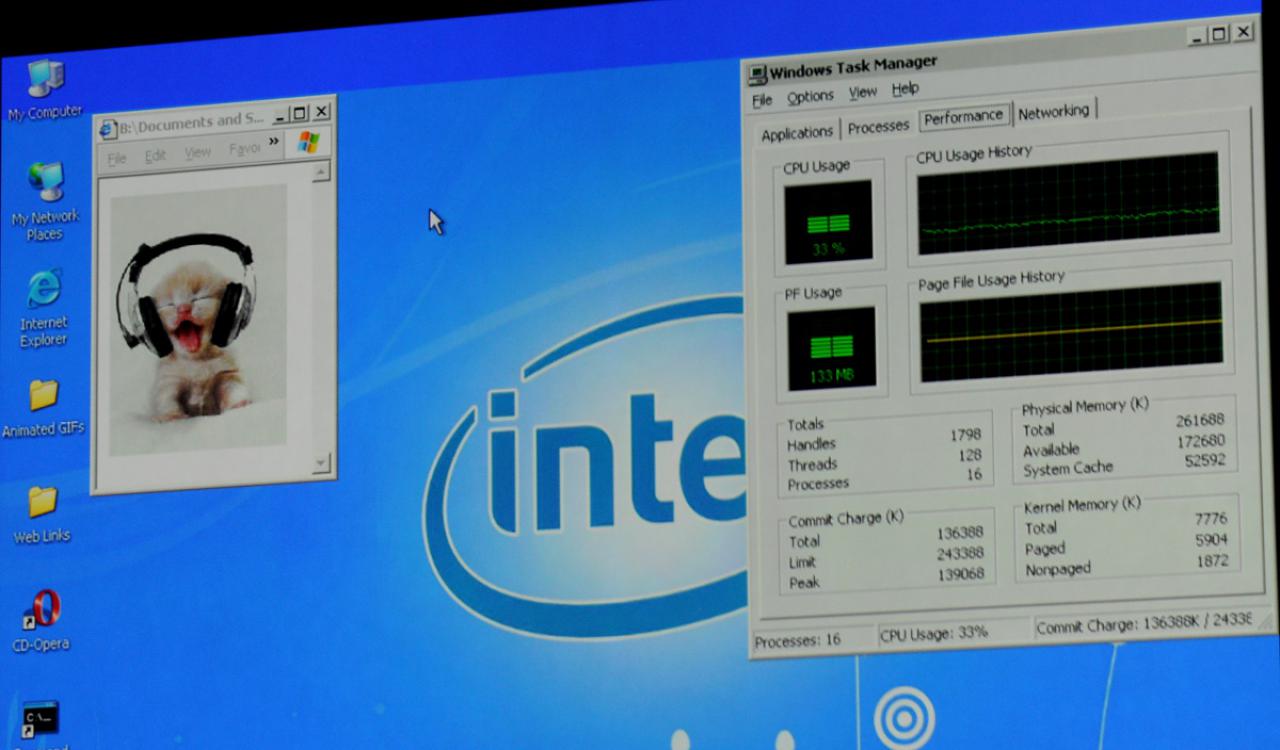Launch CD-Opera shortcut

[x=41, y=621]
